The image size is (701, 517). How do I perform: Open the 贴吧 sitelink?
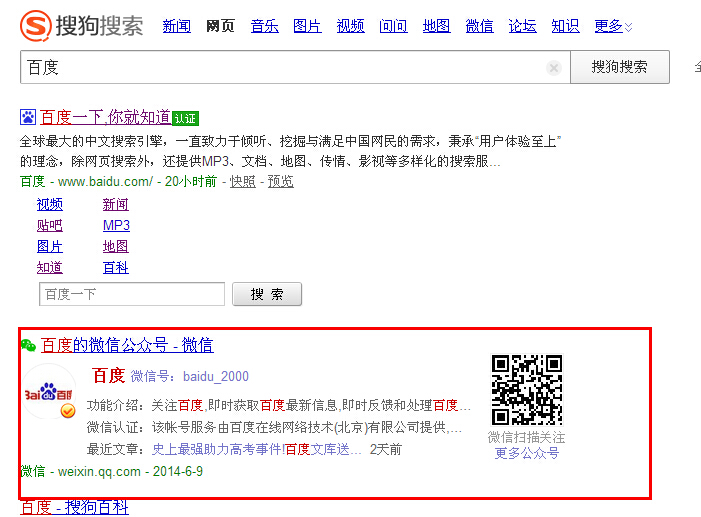[x=49, y=225]
